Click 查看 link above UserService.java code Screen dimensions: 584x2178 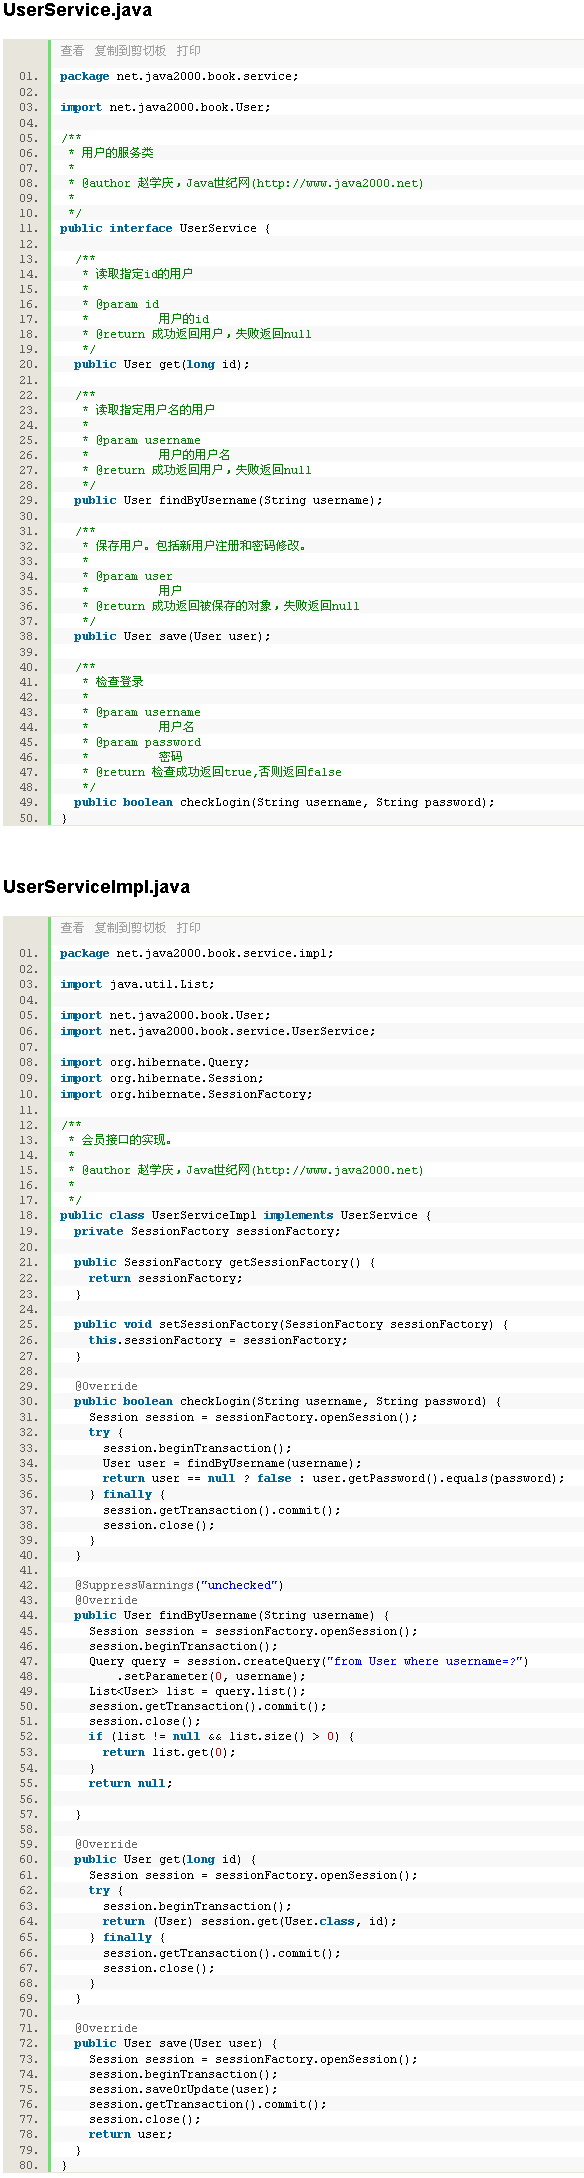coord(72,51)
